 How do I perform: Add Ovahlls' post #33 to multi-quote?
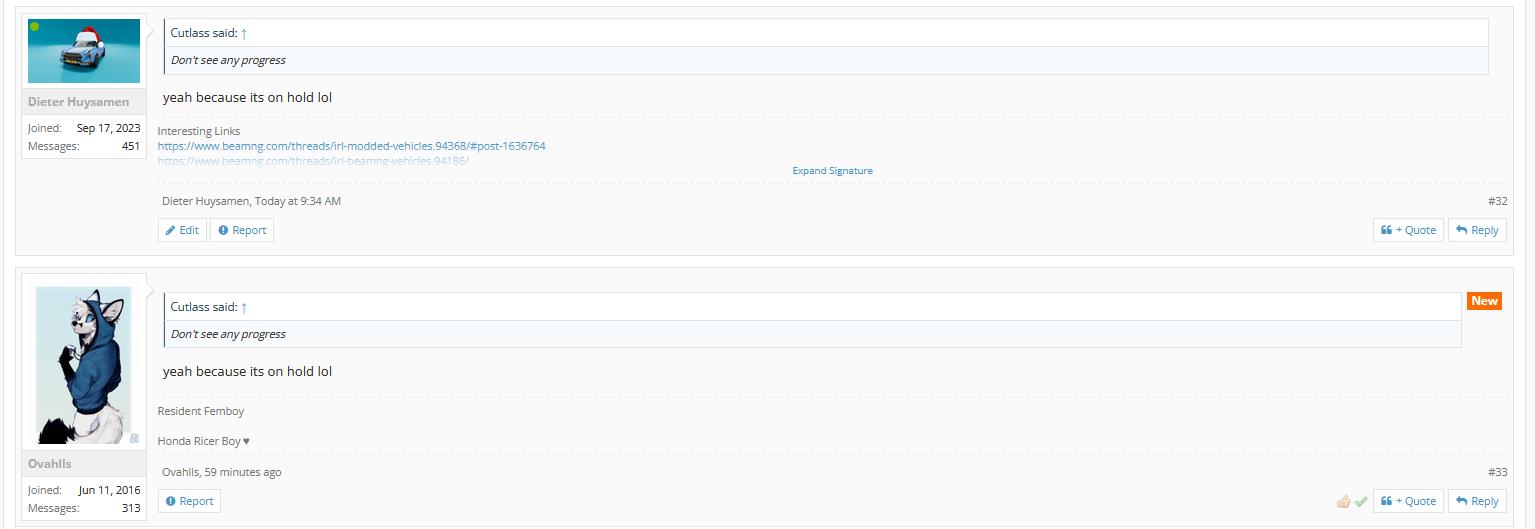(x=1408, y=501)
